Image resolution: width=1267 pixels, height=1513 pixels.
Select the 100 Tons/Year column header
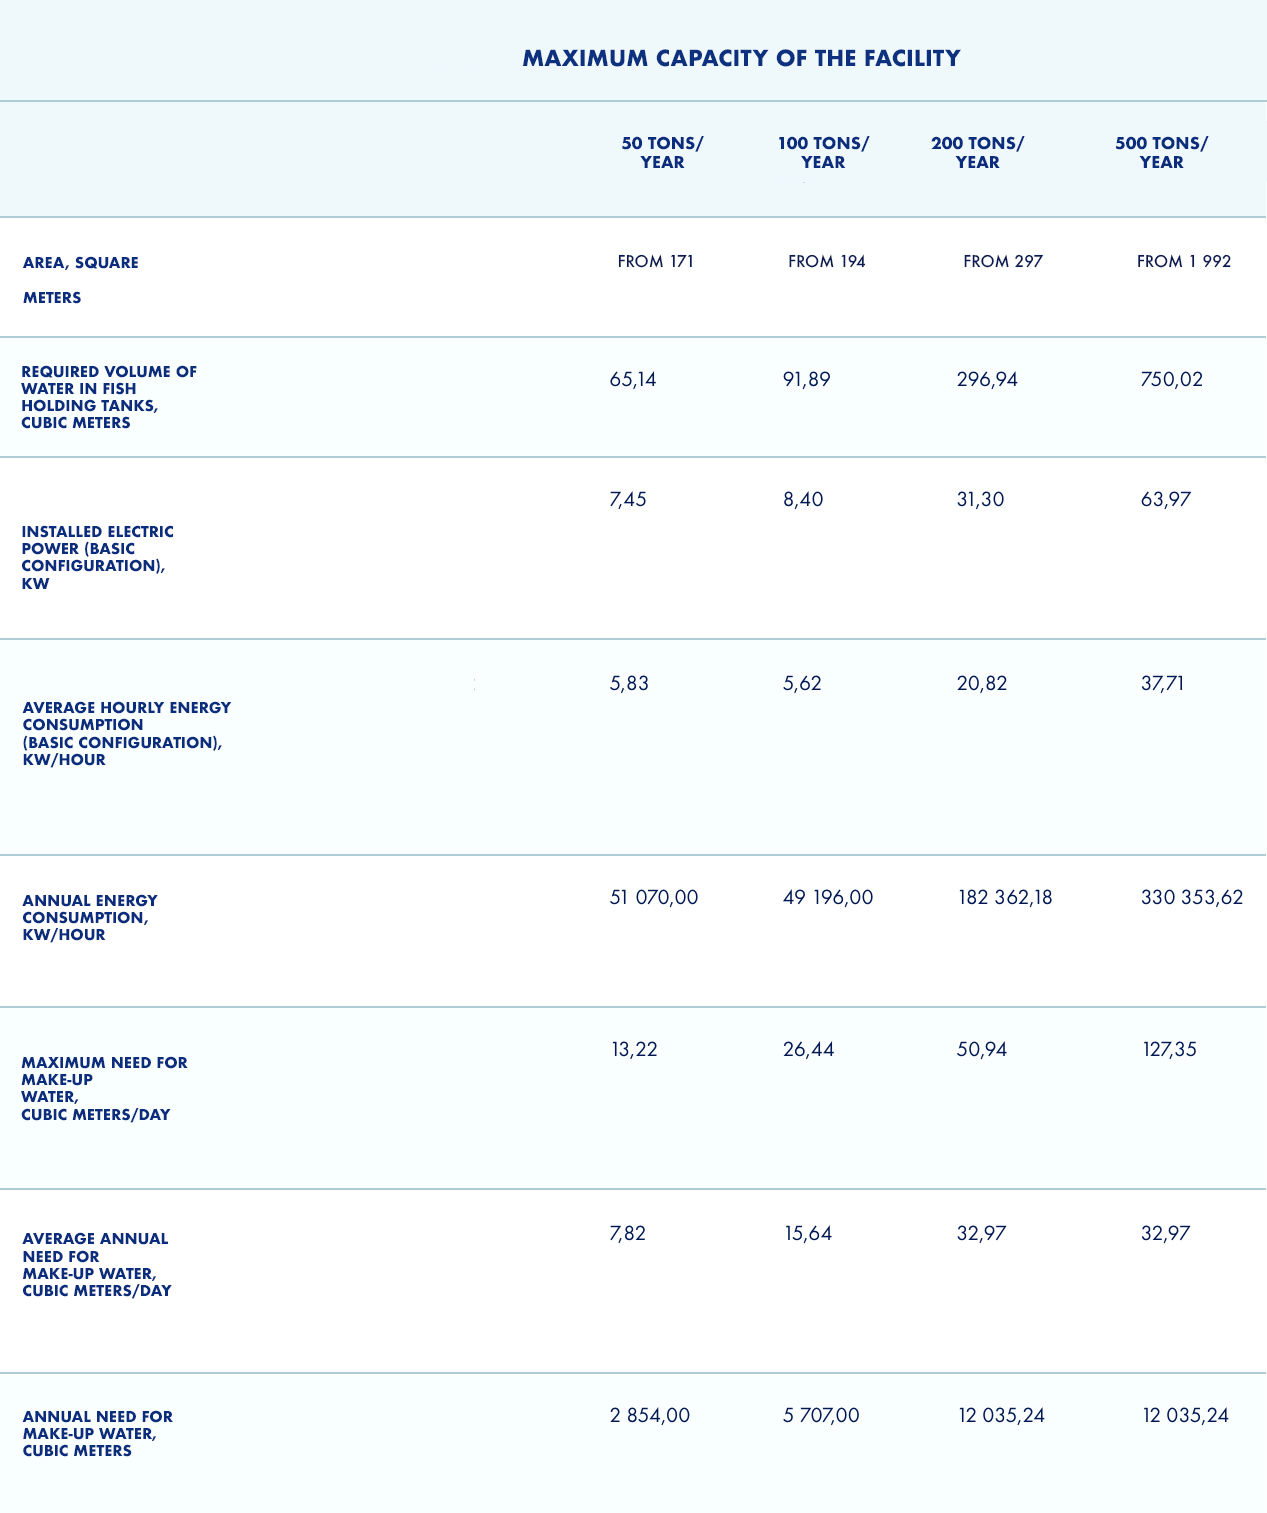pos(823,153)
